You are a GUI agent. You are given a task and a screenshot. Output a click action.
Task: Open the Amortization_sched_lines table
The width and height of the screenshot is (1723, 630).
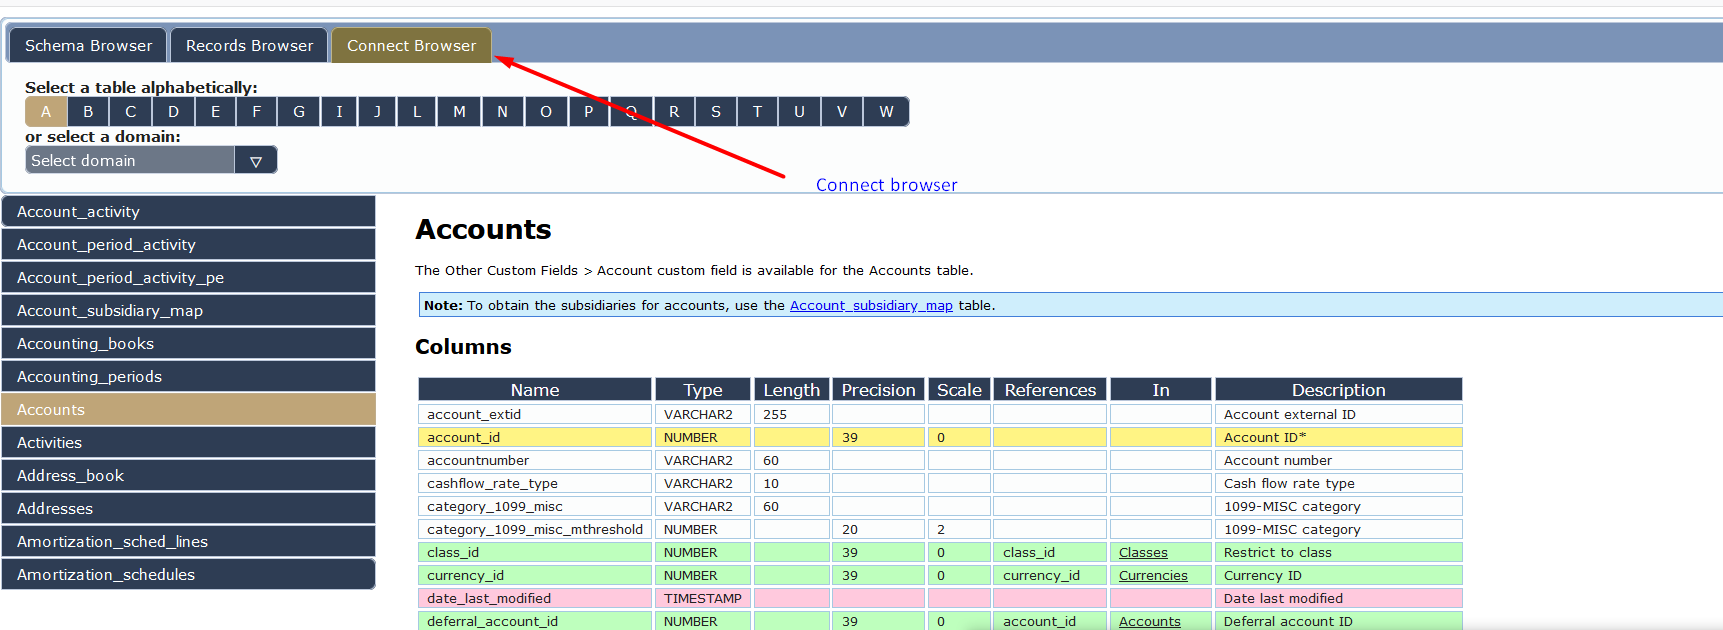189,541
